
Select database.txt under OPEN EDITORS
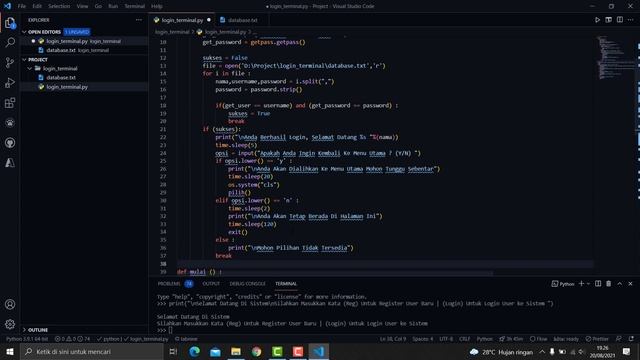click(84, 50)
